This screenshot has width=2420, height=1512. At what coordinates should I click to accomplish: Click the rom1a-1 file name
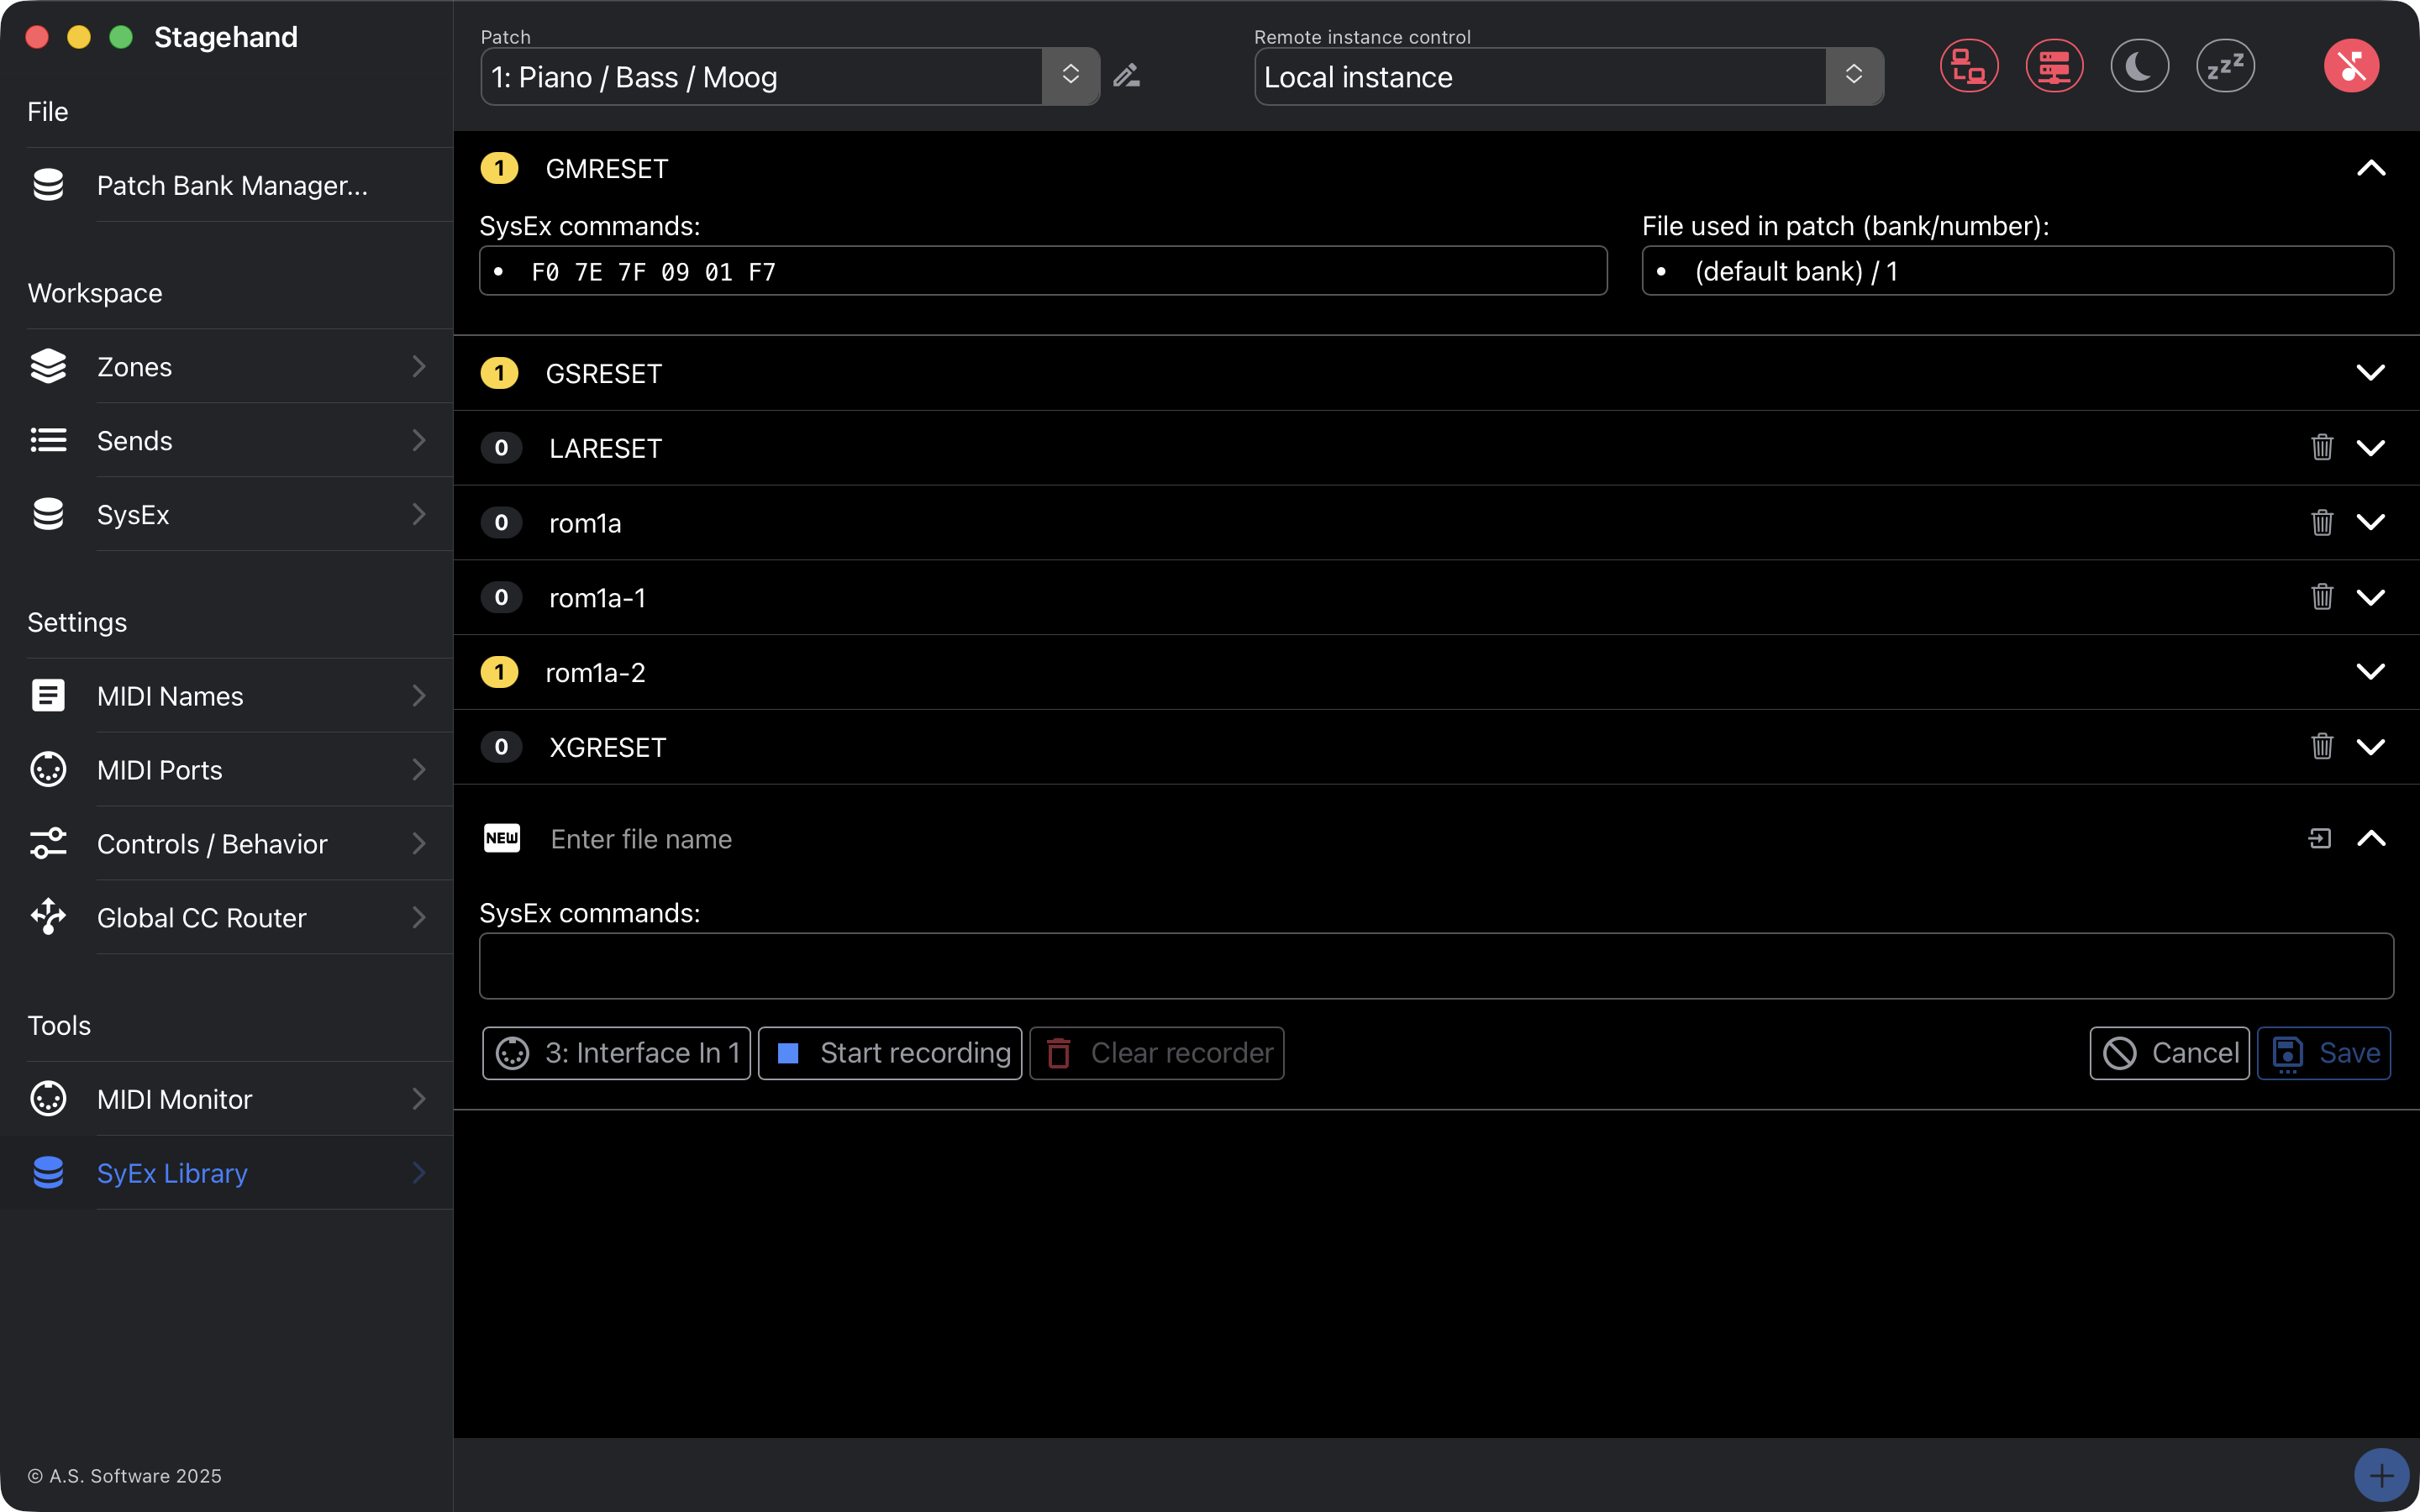(597, 597)
